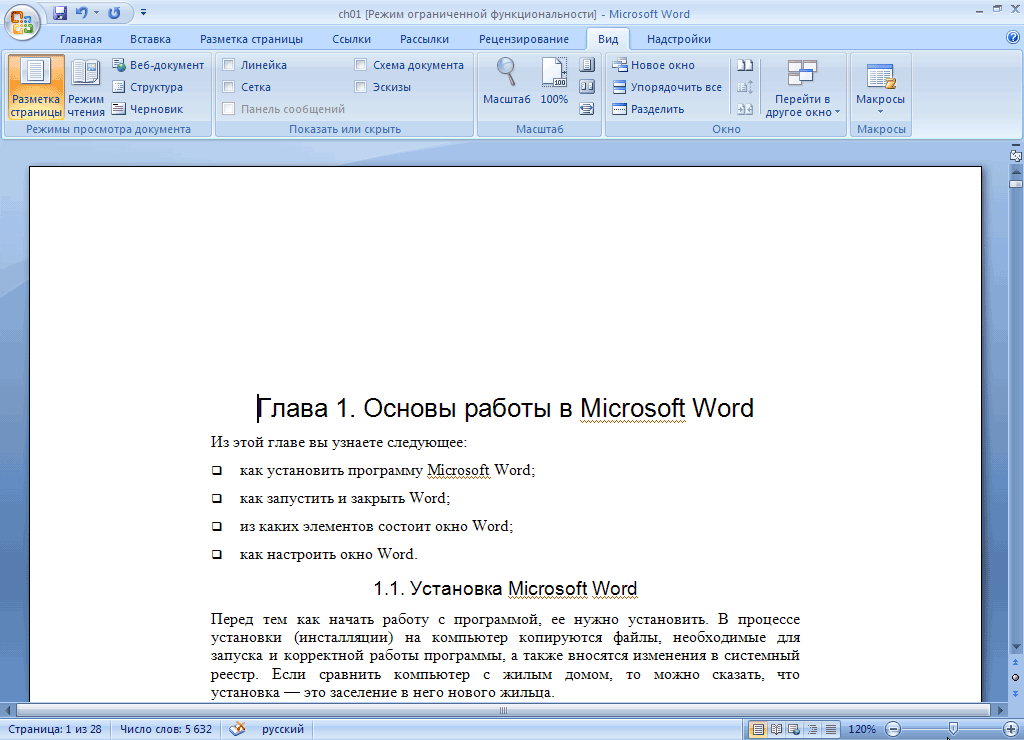The image size is (1024, 740).
Task: Open Новое окно
Action: [x=653, y=65]
